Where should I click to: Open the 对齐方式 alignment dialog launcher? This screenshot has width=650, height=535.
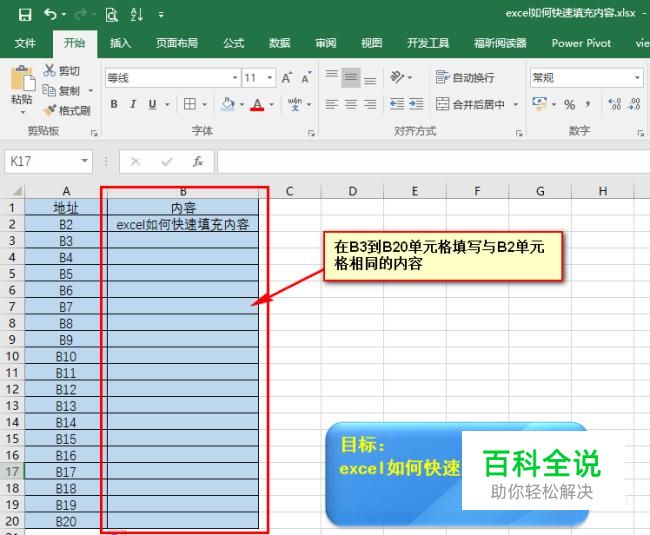click(519, 133)
